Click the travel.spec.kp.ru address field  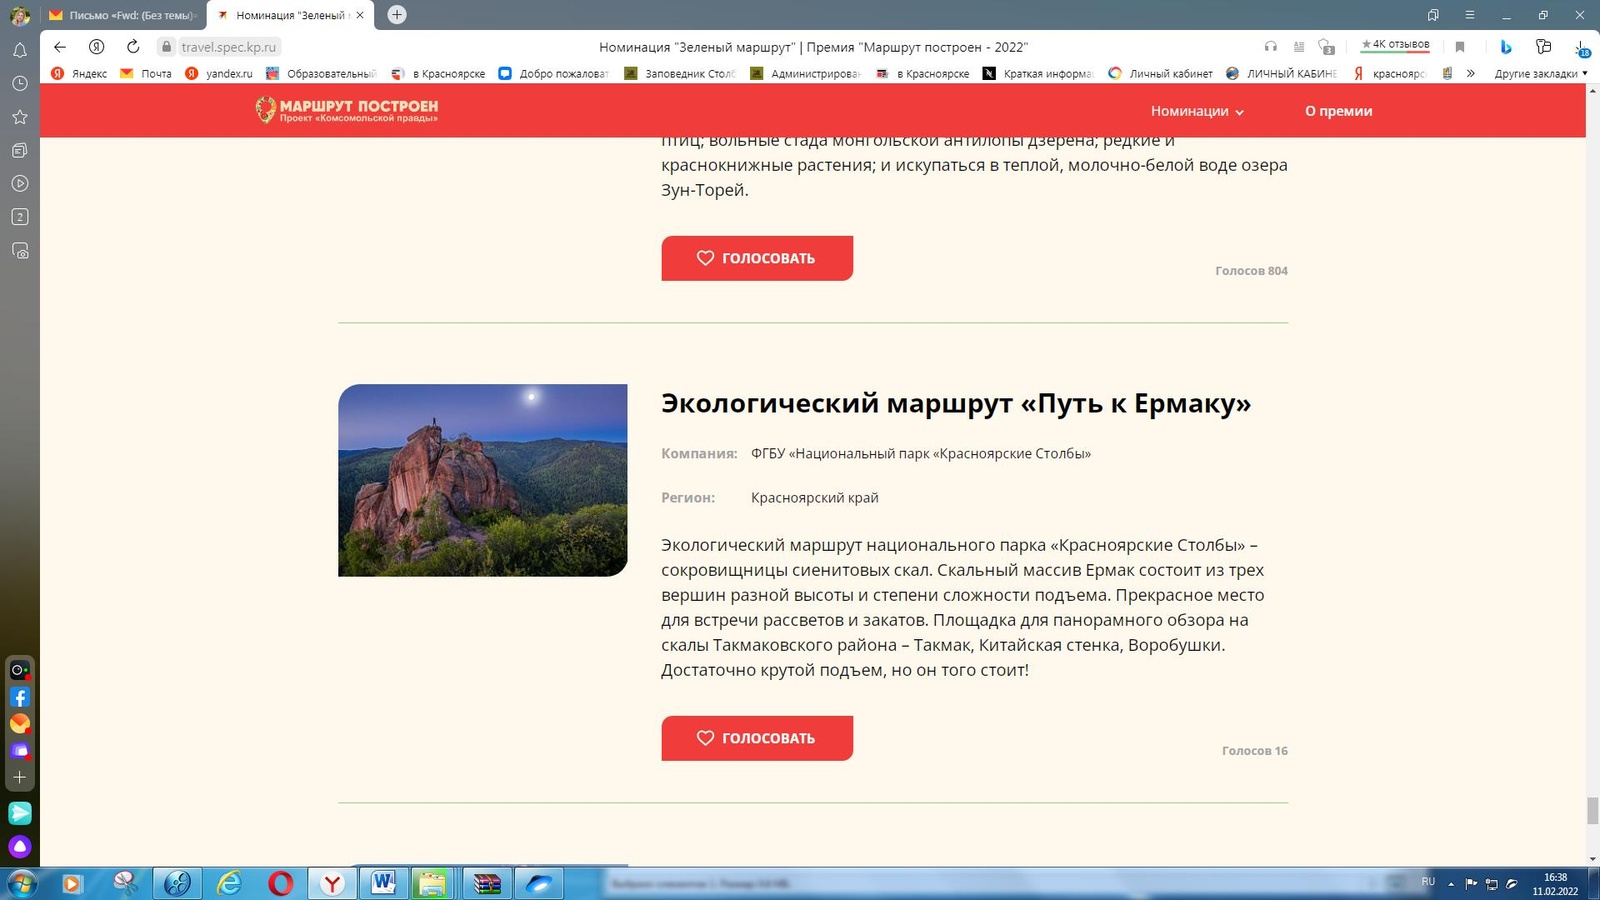pos(228,47)
